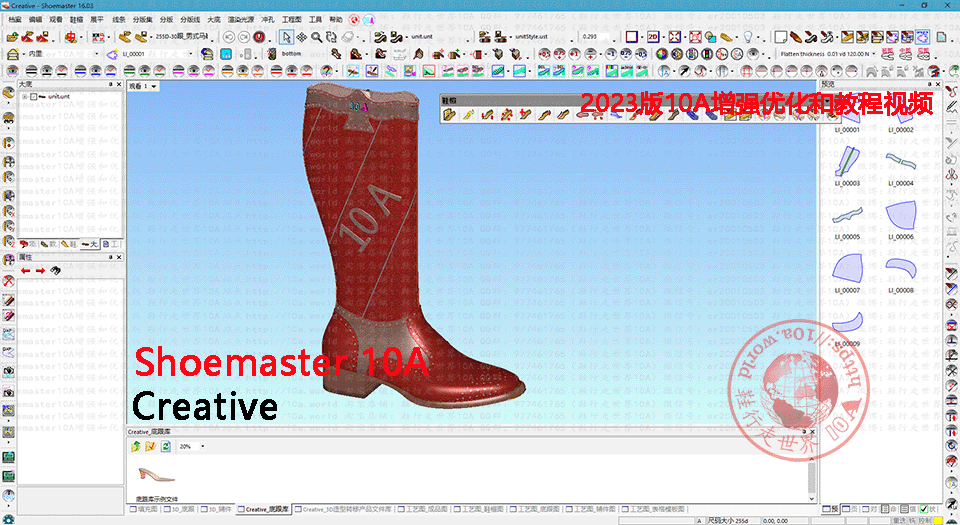Click the up-folder icon in library panel

pos(136,446)
